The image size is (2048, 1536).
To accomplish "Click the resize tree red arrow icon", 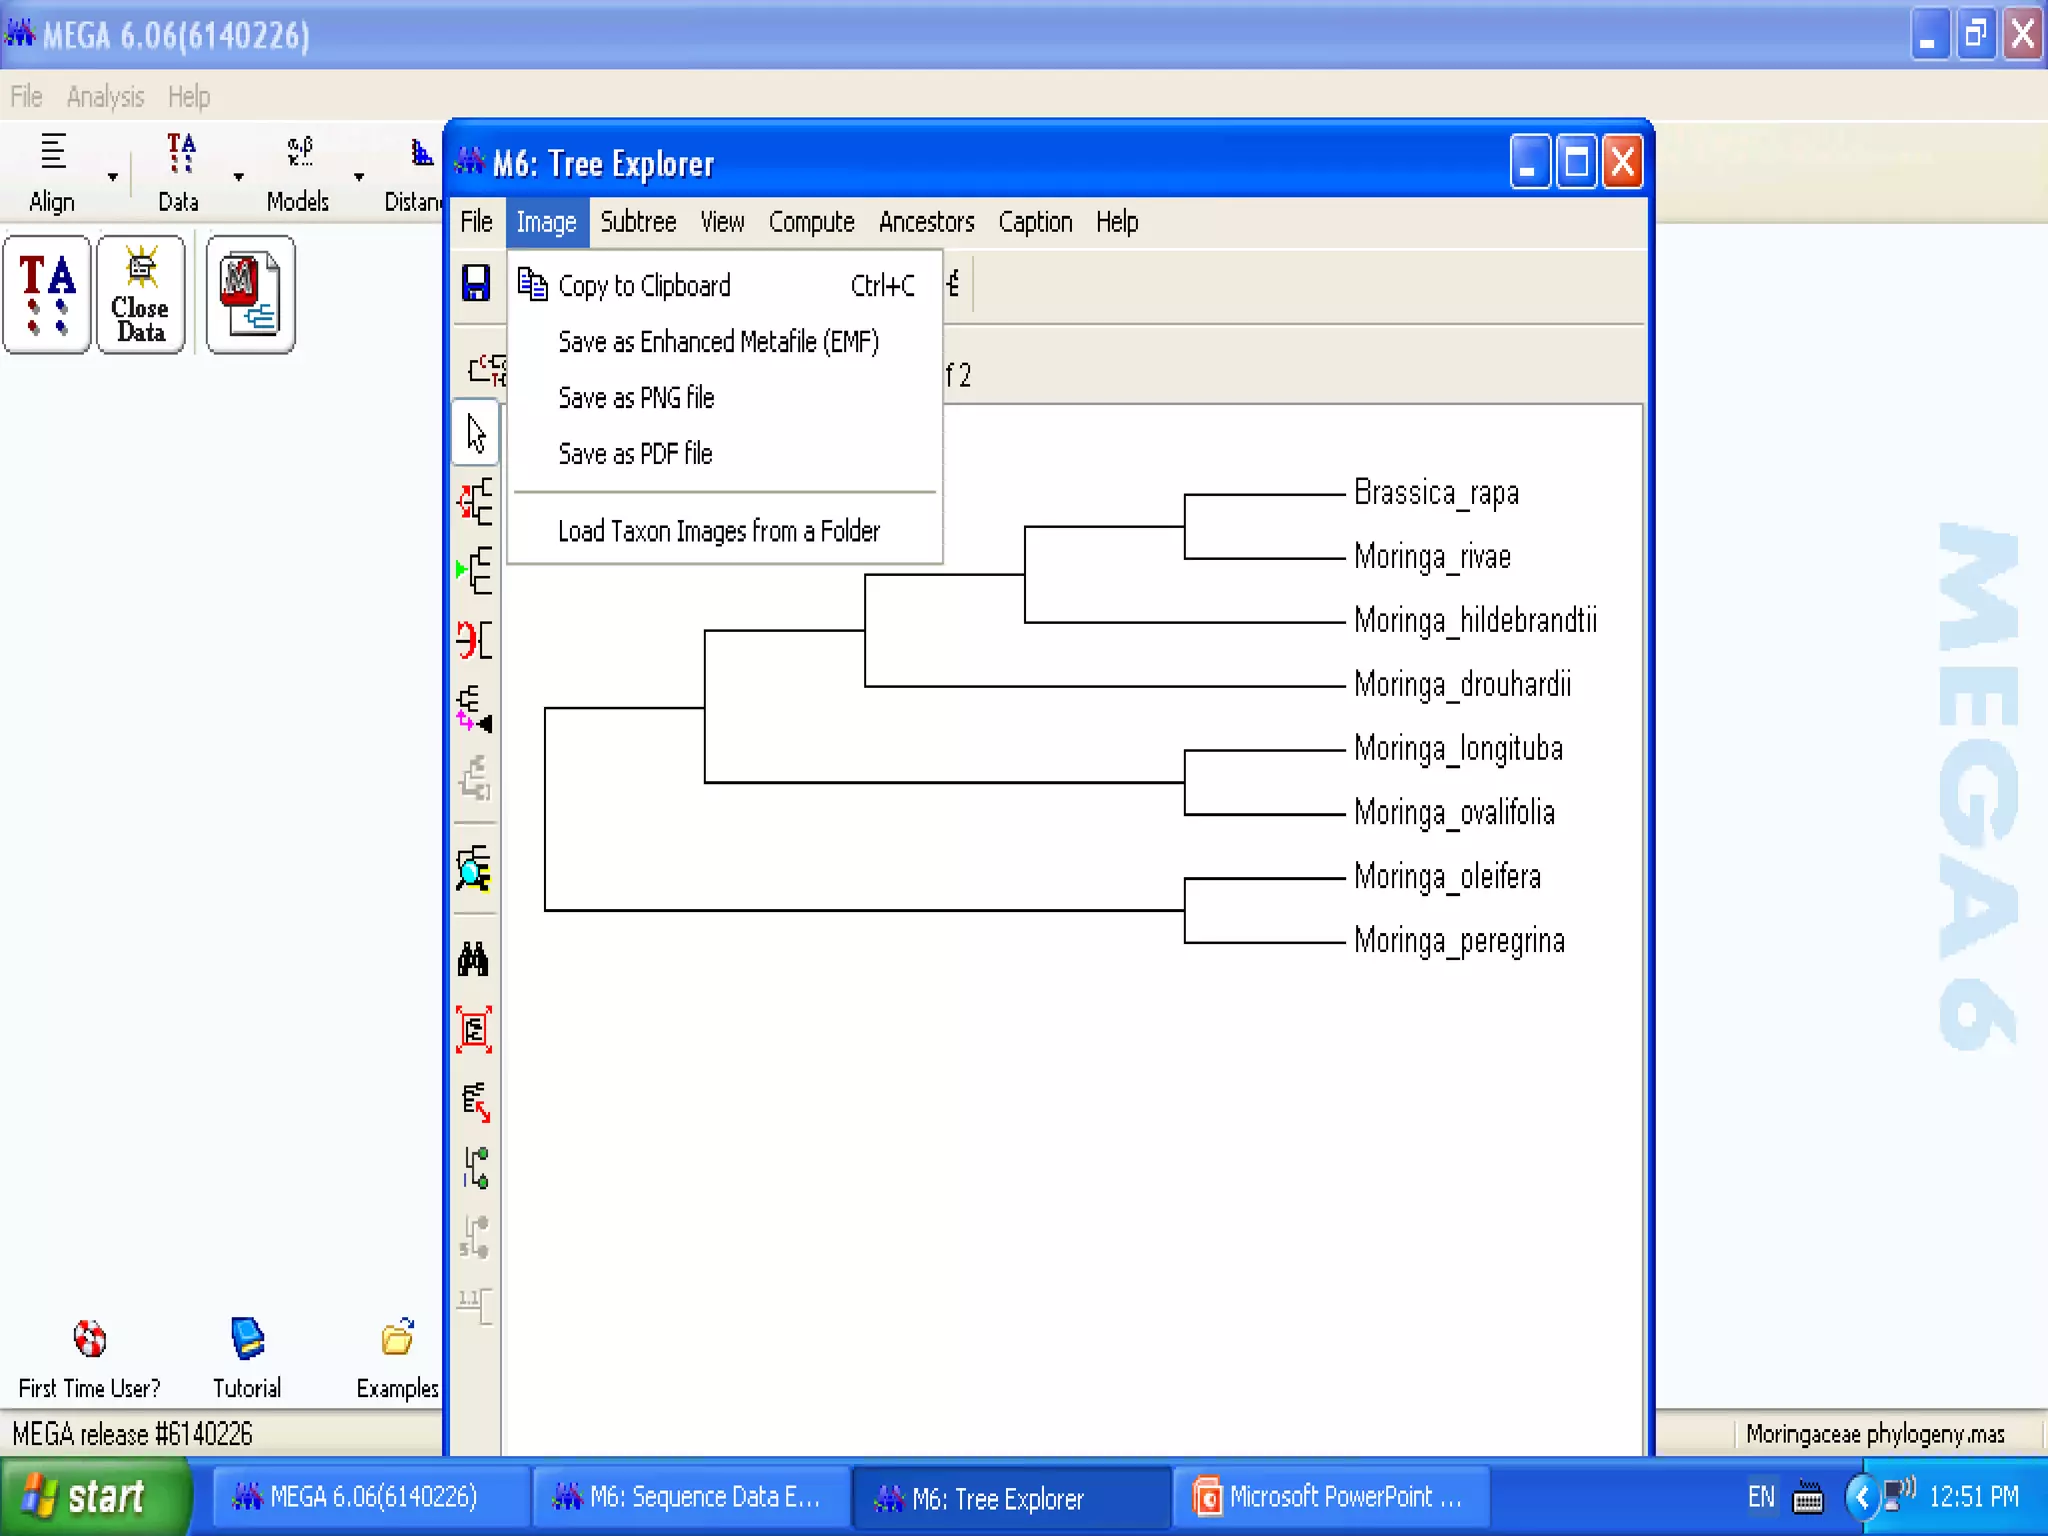I will [x=476, y=1100].
